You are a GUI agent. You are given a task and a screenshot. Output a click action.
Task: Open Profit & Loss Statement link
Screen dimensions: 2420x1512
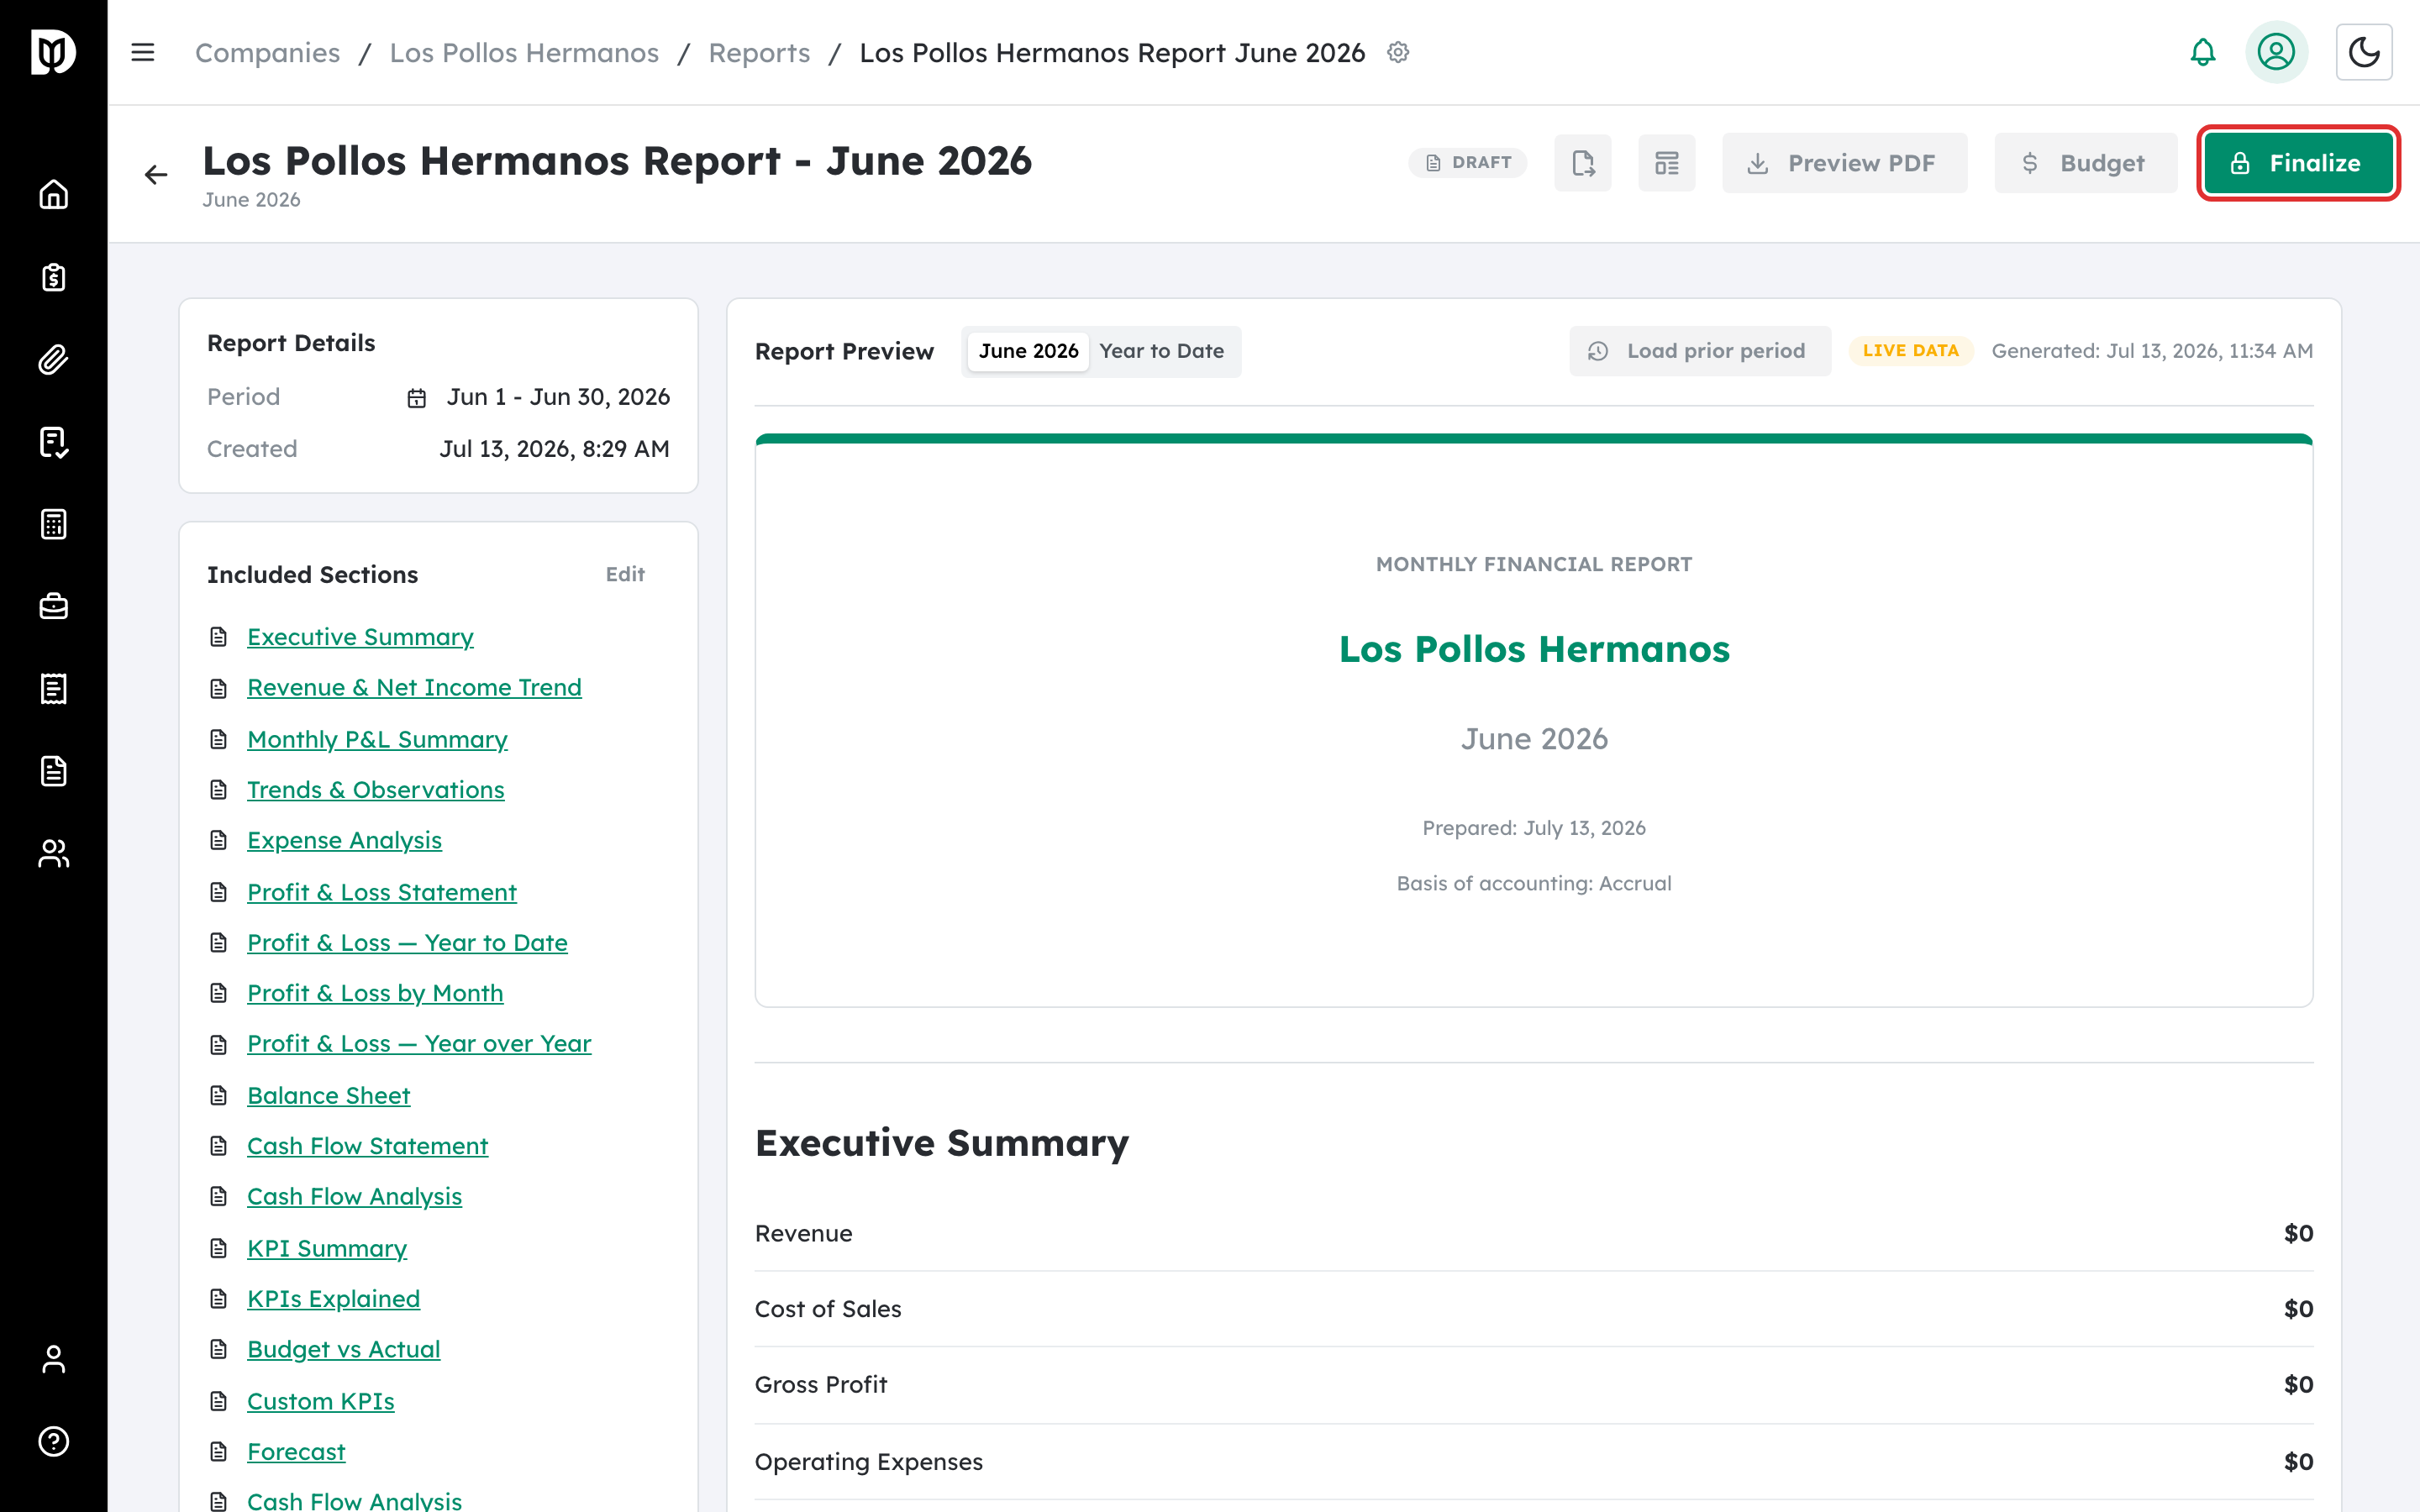[x=381, y=892]
